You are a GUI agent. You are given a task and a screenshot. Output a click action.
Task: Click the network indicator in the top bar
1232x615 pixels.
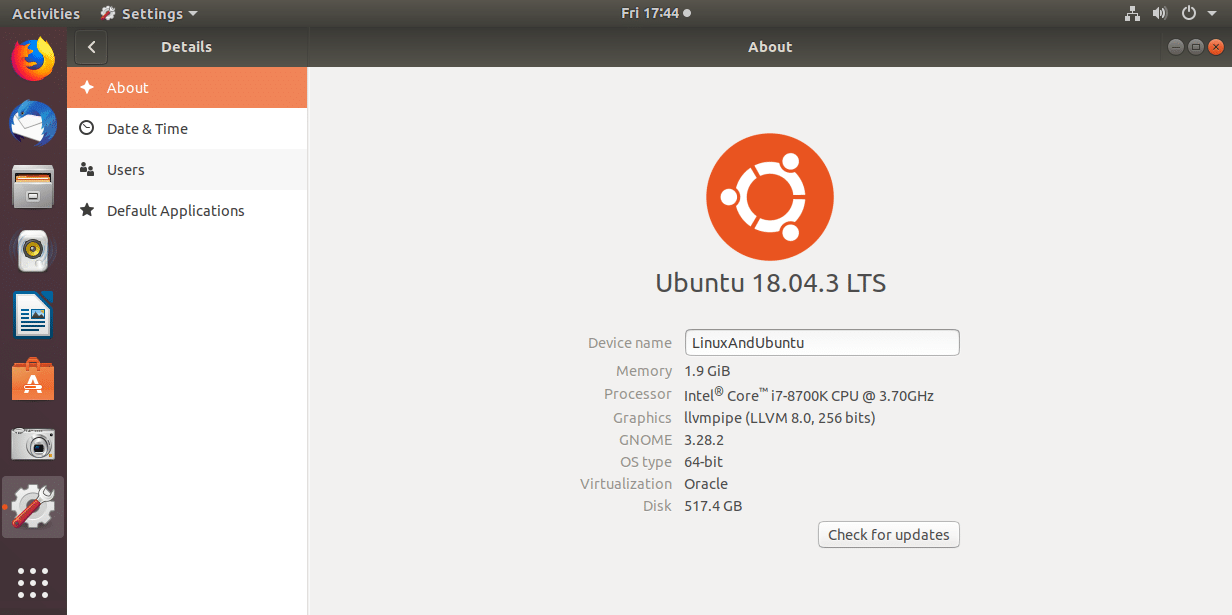click(1132, 13)
